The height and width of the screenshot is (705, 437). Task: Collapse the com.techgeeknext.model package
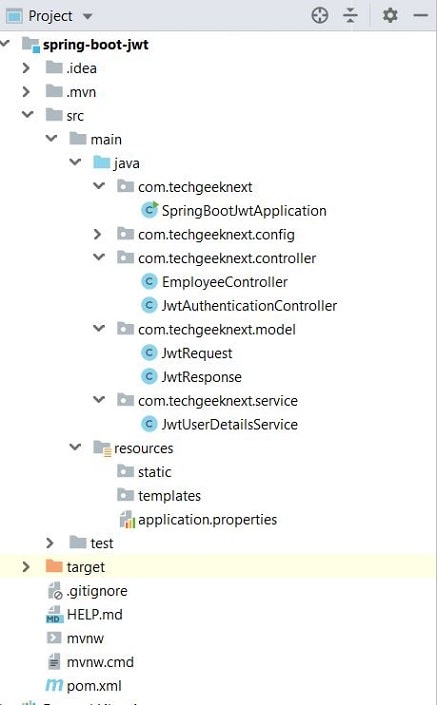point(98,329)
